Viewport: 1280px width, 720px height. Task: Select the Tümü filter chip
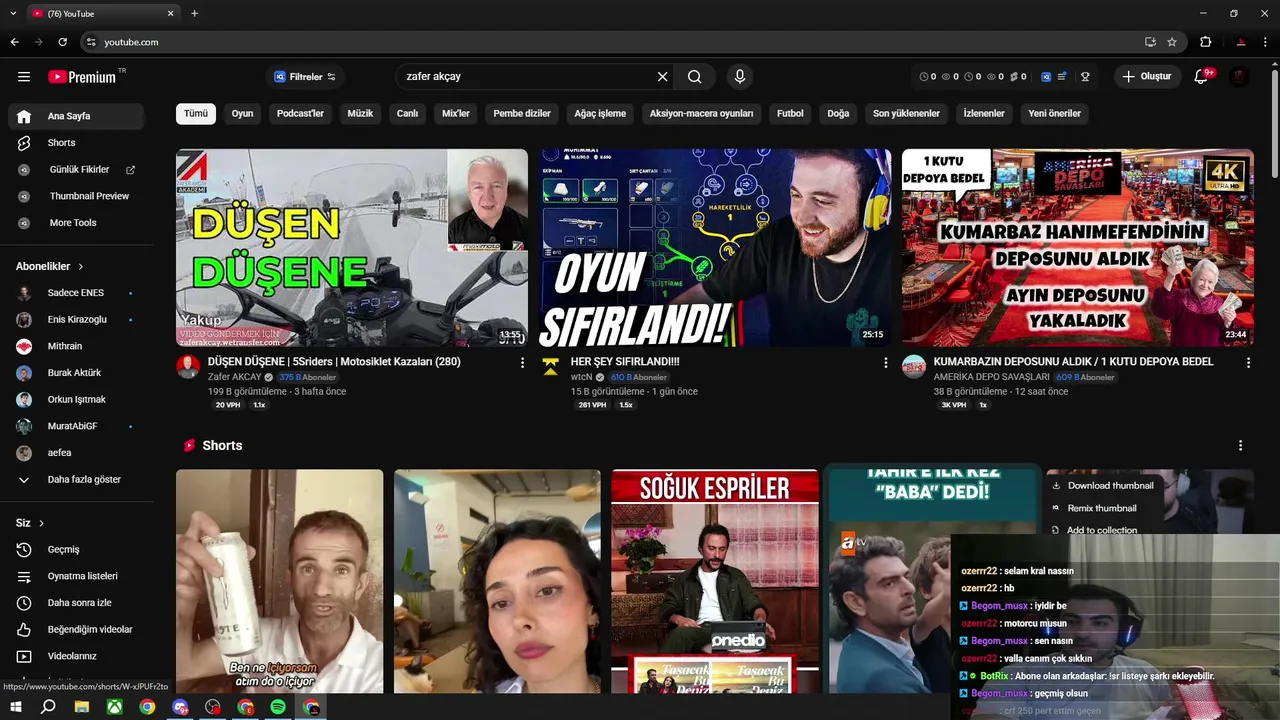click(x=196, y=114)
